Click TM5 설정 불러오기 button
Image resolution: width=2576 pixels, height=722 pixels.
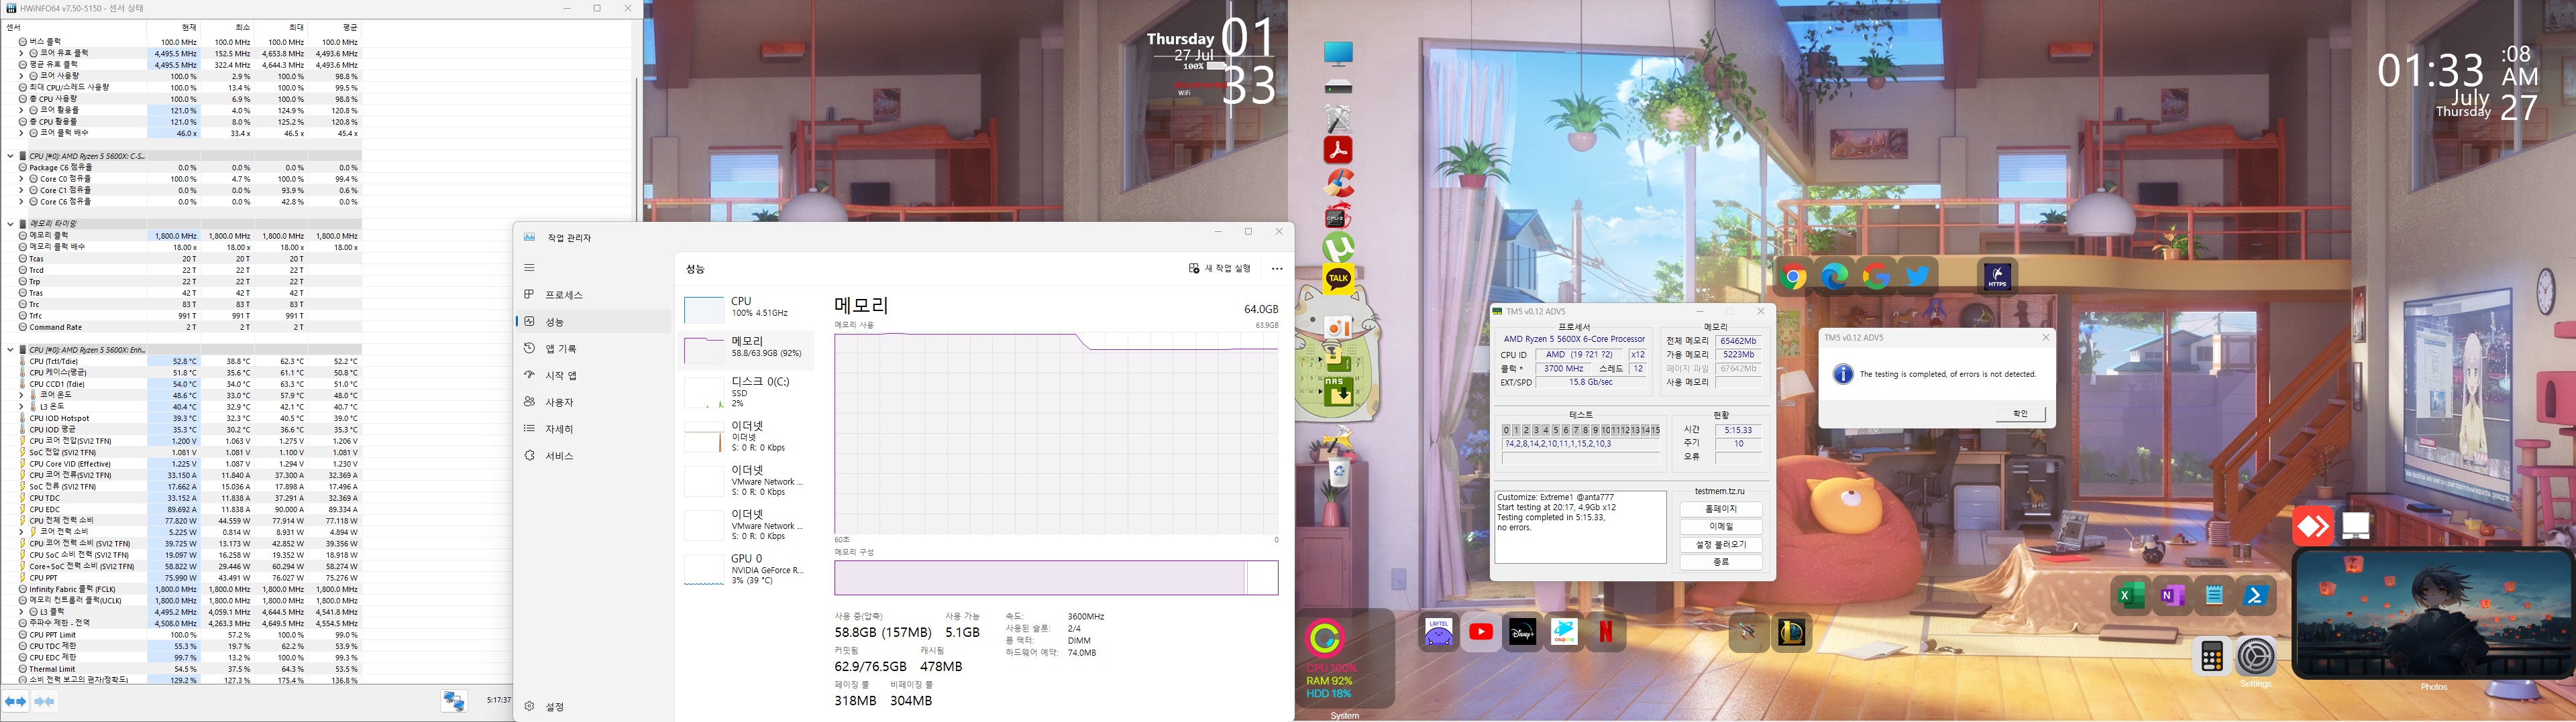point(1721,545)
